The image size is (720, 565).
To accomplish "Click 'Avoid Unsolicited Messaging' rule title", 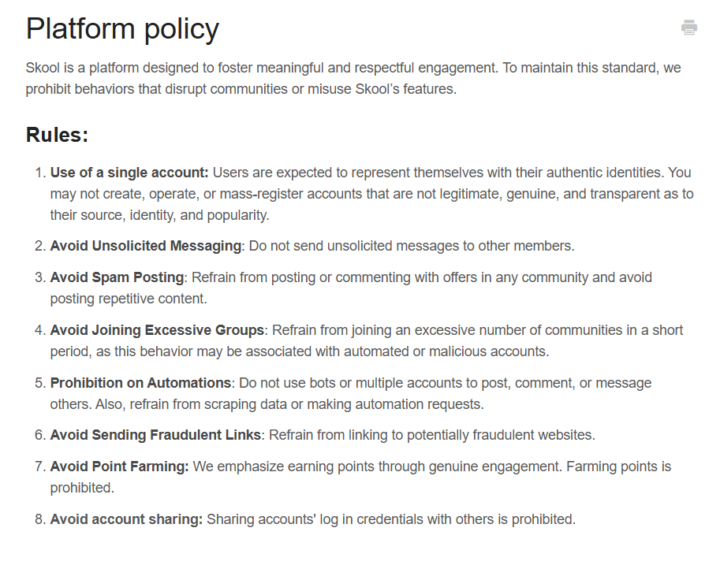I will point(146,246).
